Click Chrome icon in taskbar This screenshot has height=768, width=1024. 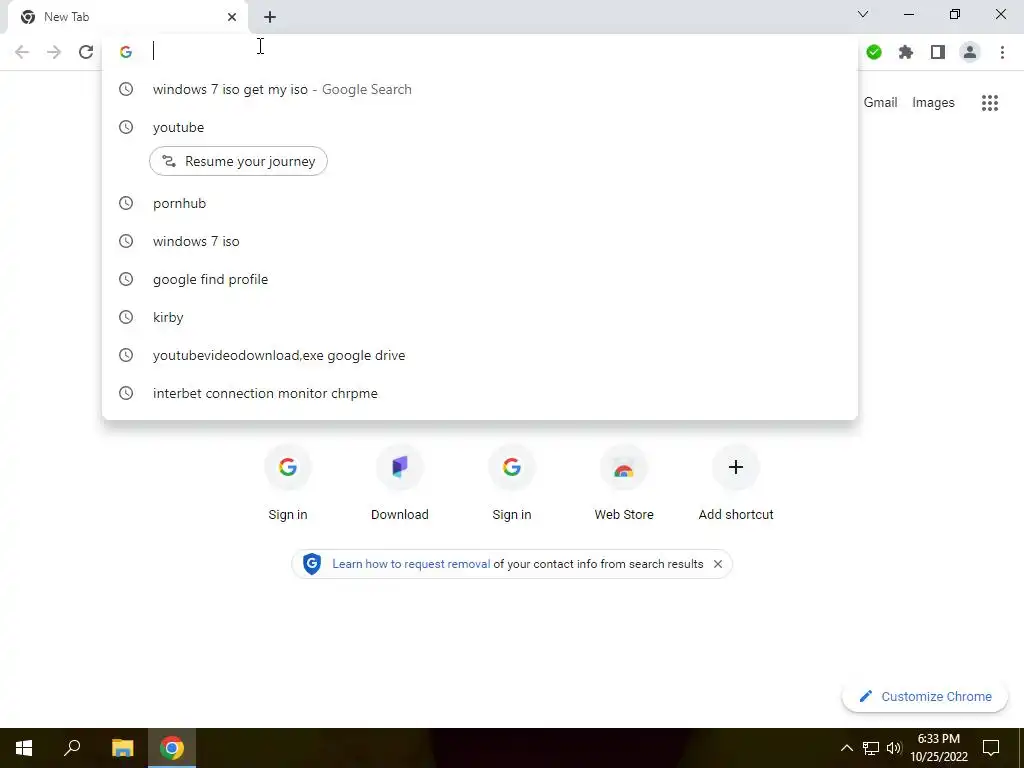tap(172, 748)
